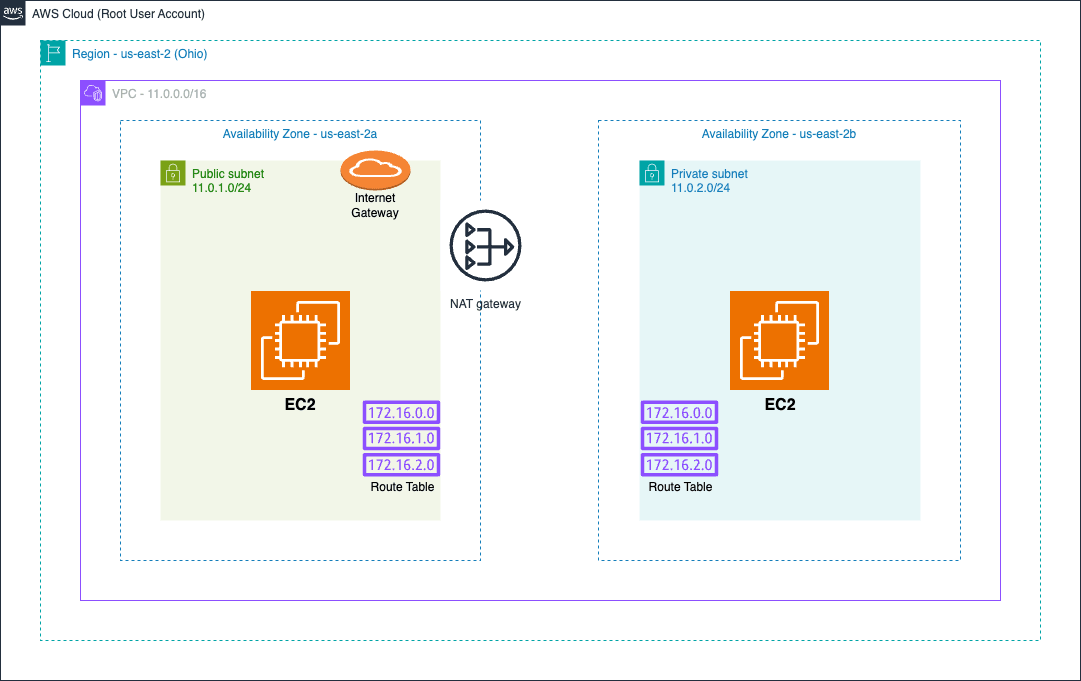This screenshot has width=1081, height=681.
Task: Click the Availability Zone us-east-2b label
Action: pos(779,134)
